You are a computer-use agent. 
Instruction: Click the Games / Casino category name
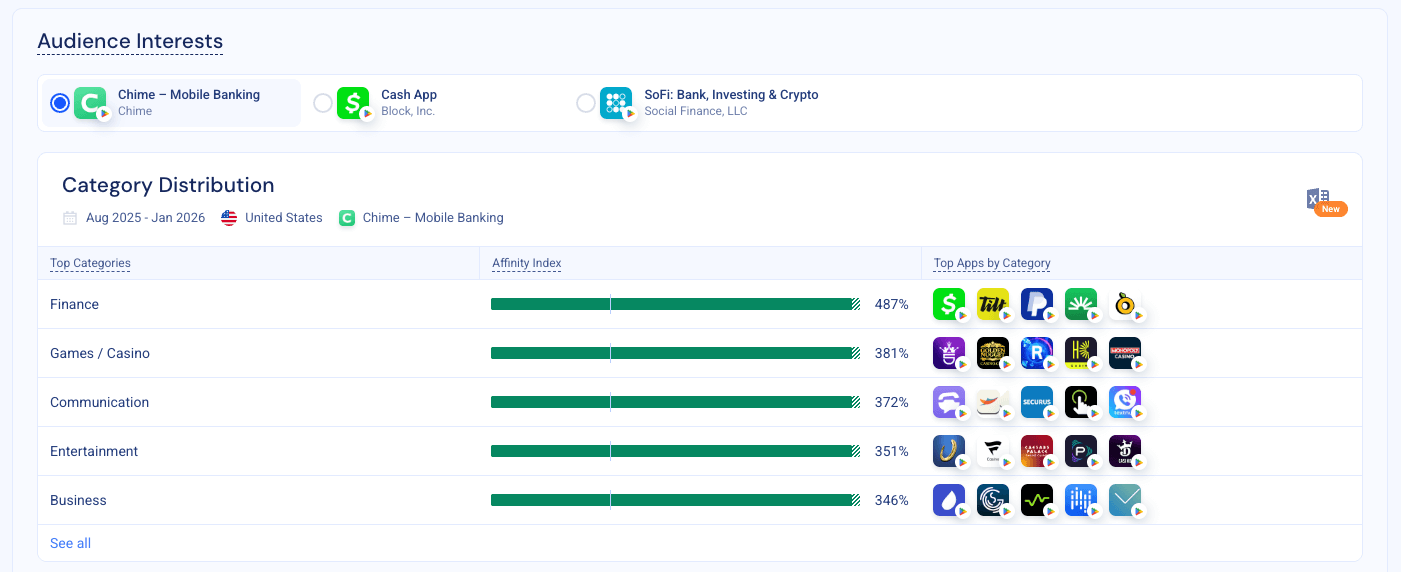(100, 353)
